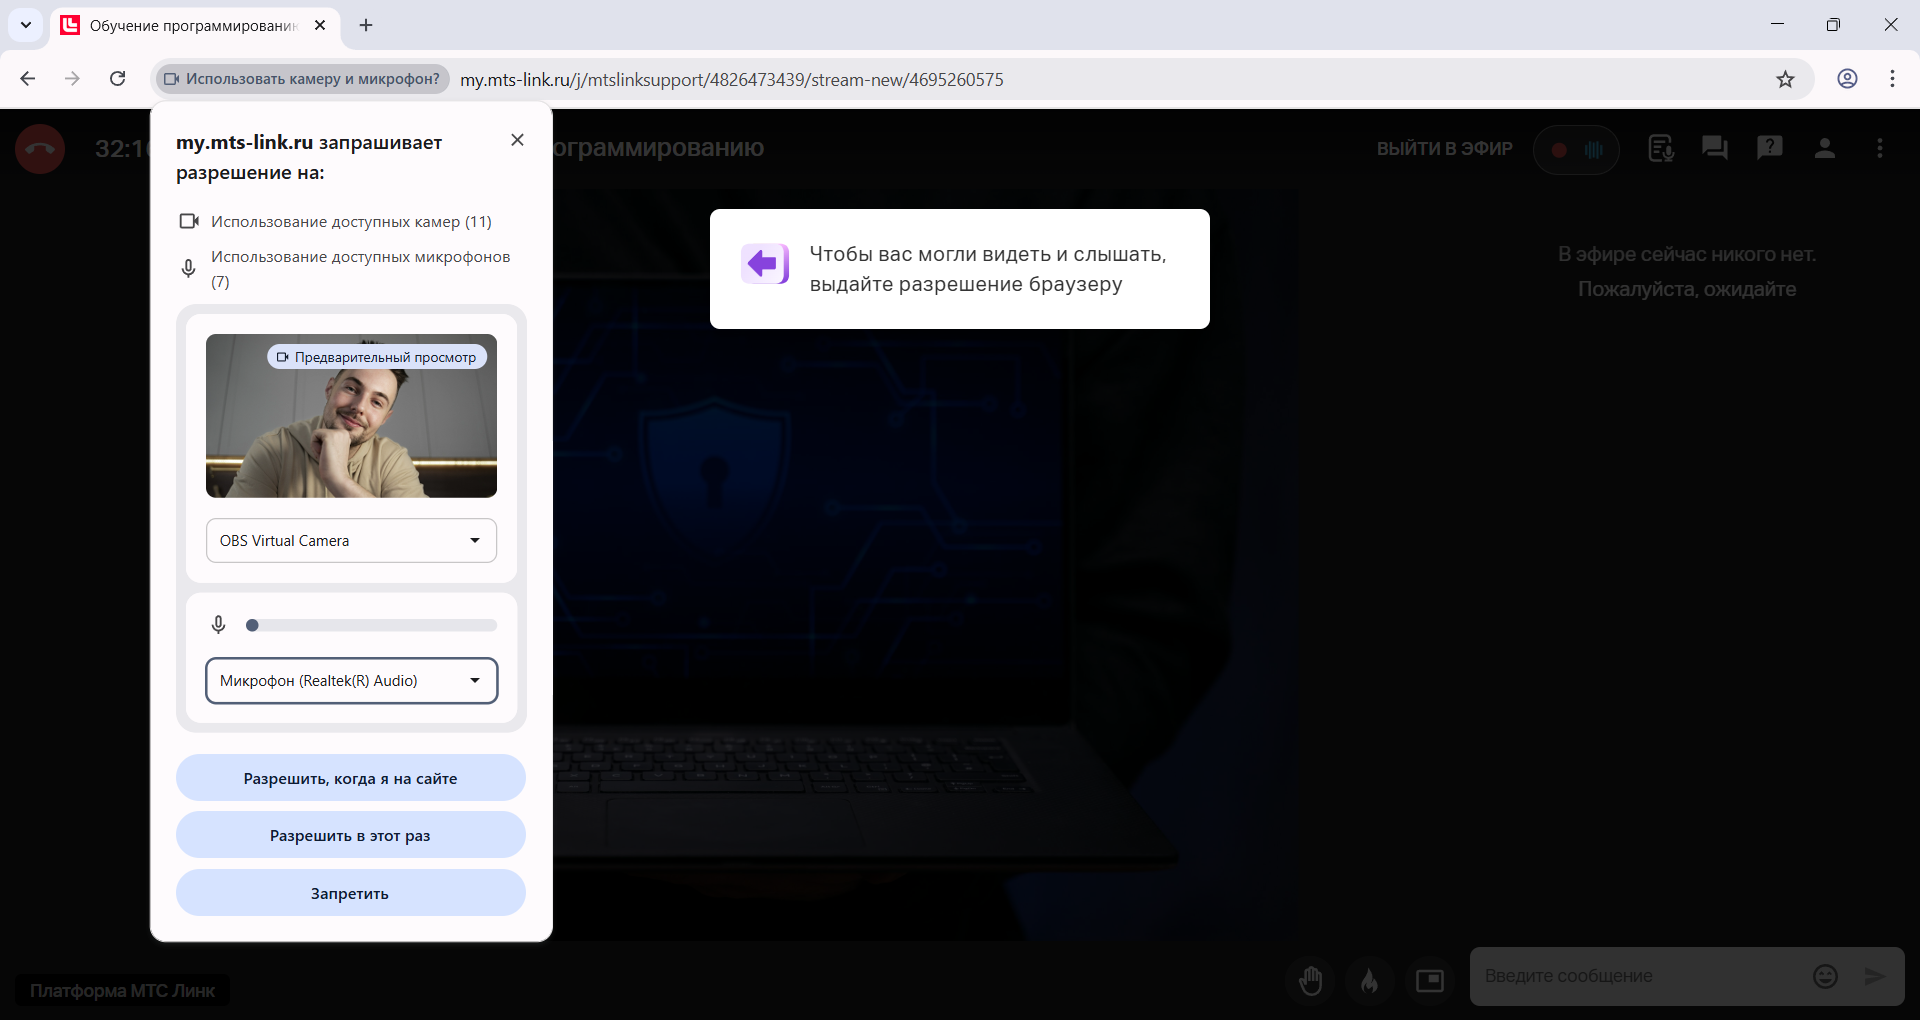Open a new browser tab
1920x1020 pixels.
tap(366, 25)
